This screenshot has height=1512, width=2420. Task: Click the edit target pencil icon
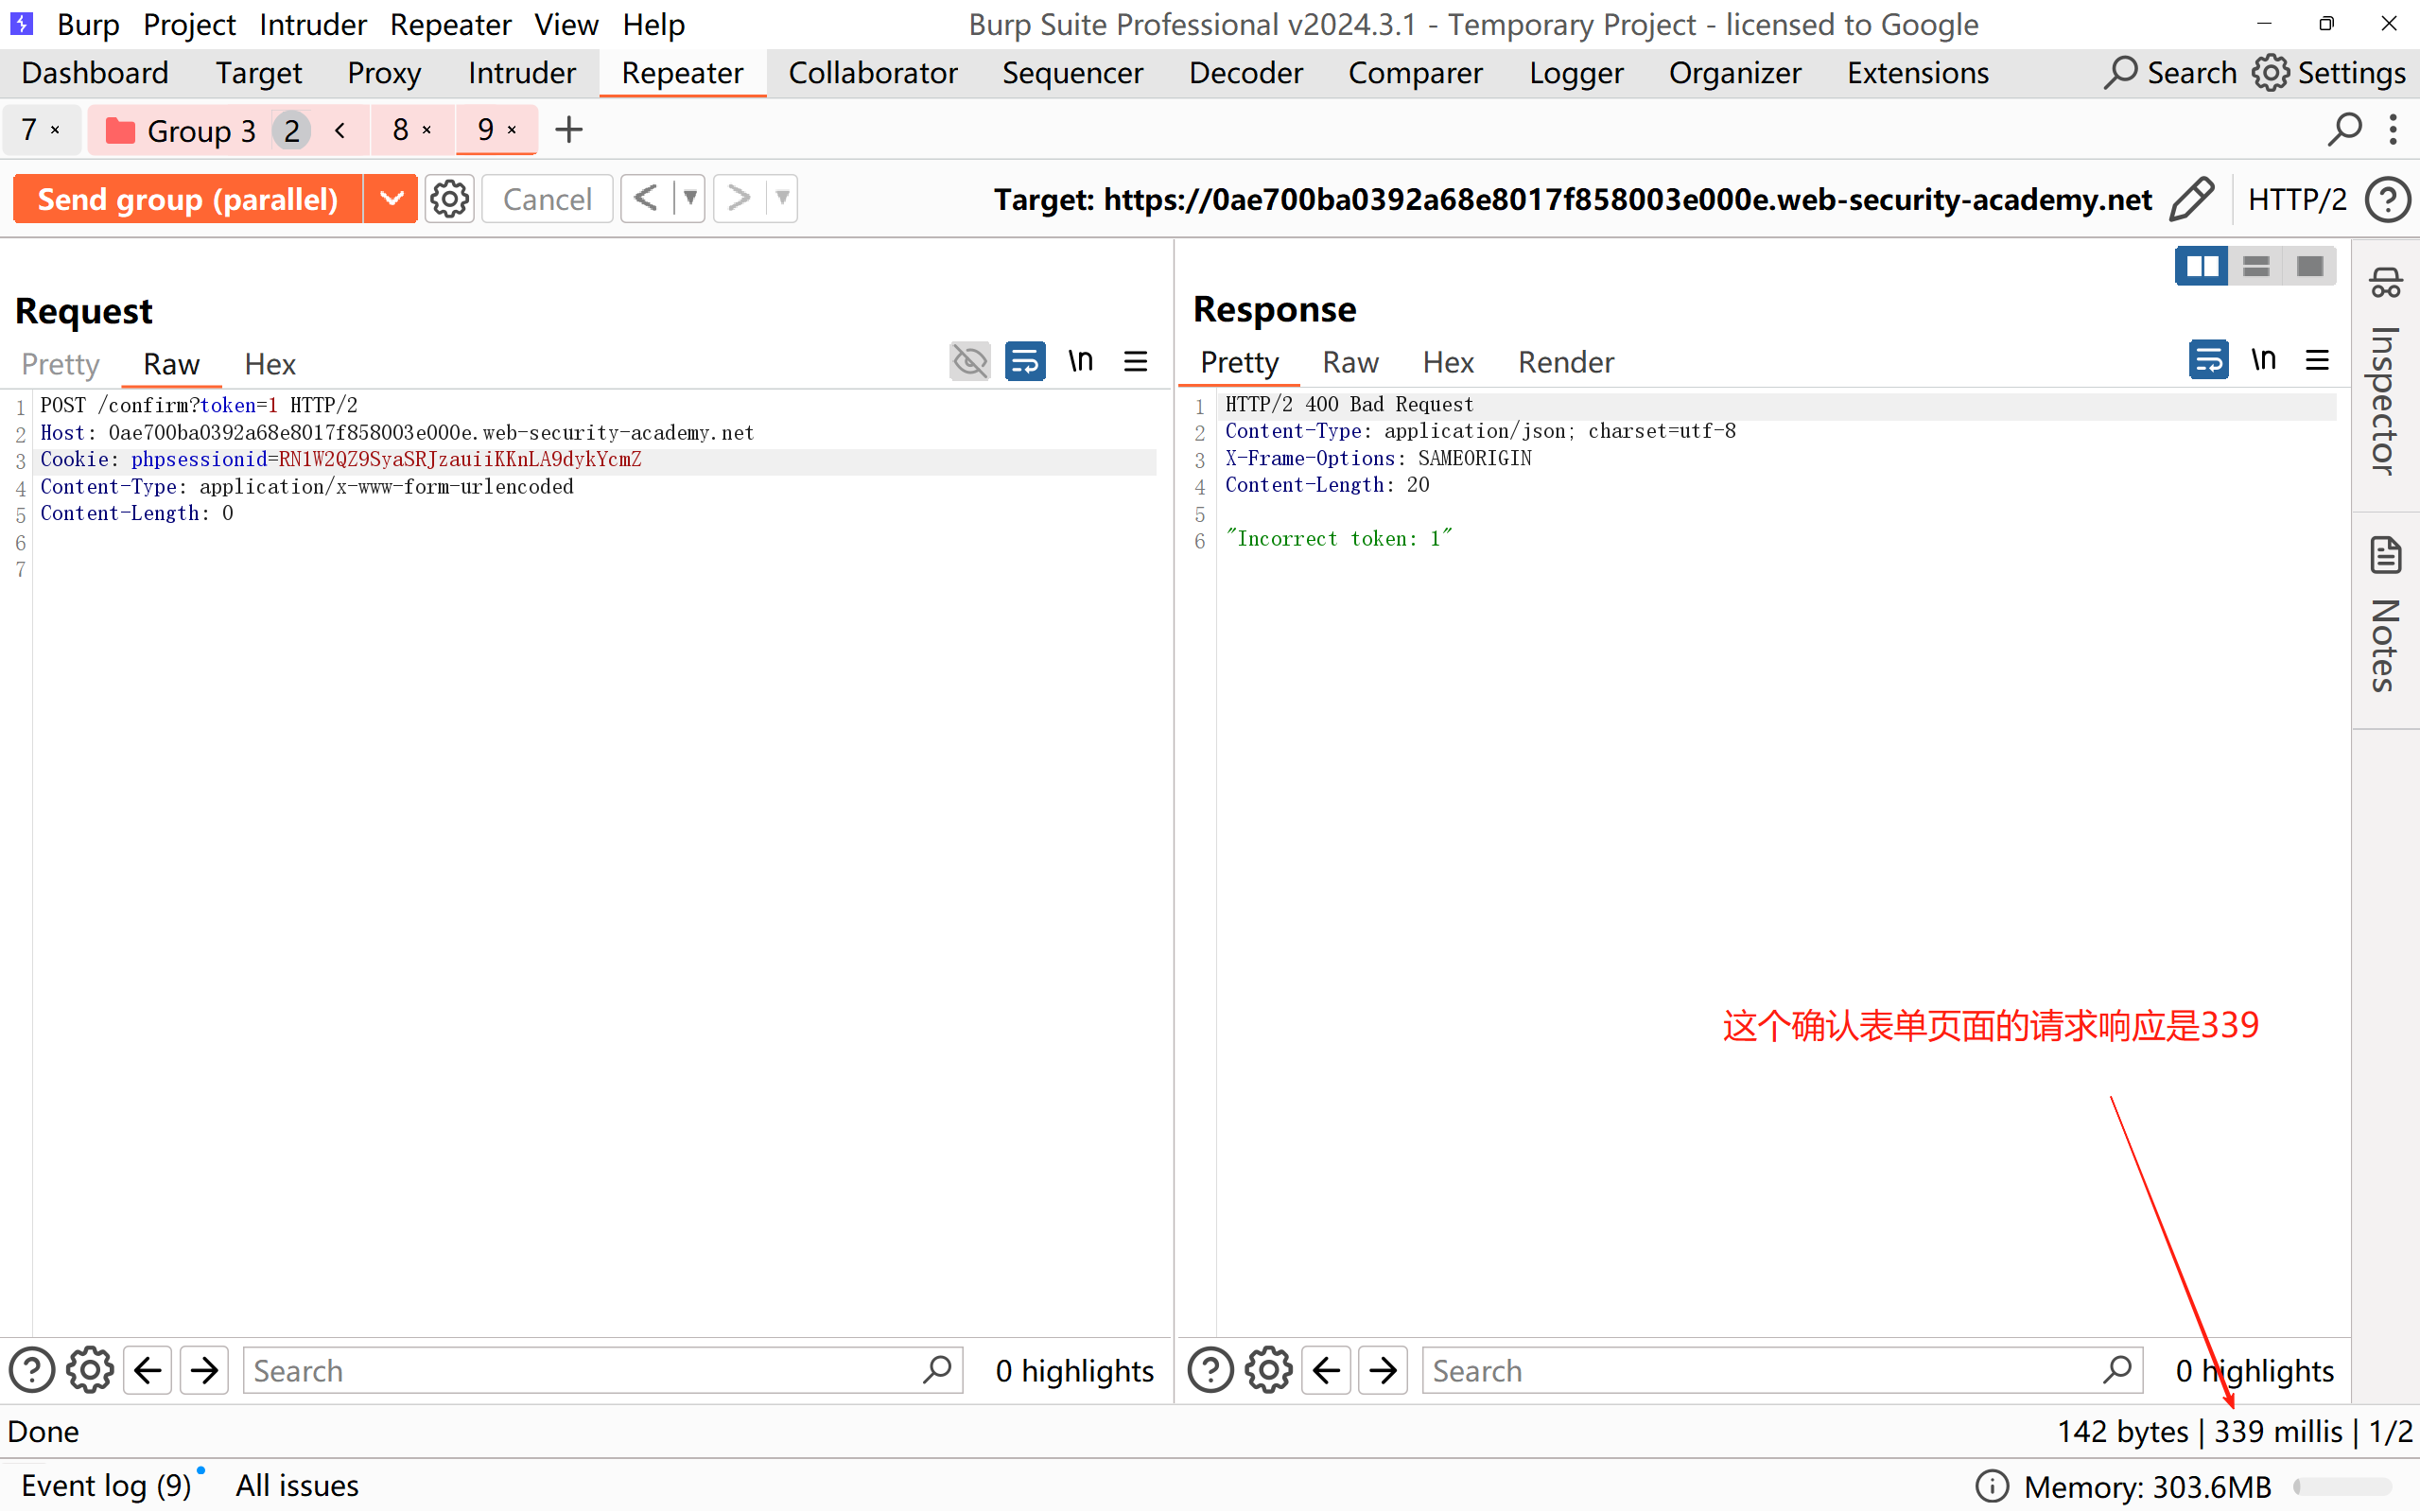click(x=2191, y=198)
